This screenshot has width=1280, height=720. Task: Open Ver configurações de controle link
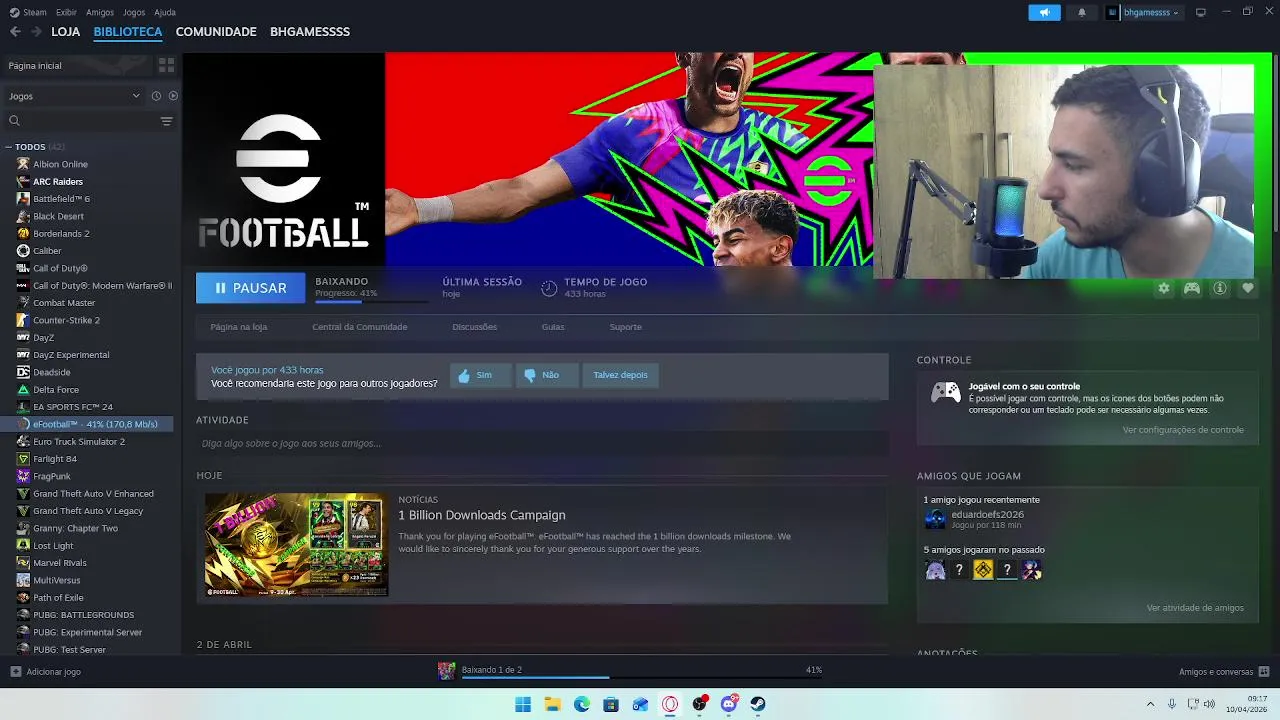click(1183, 430)
